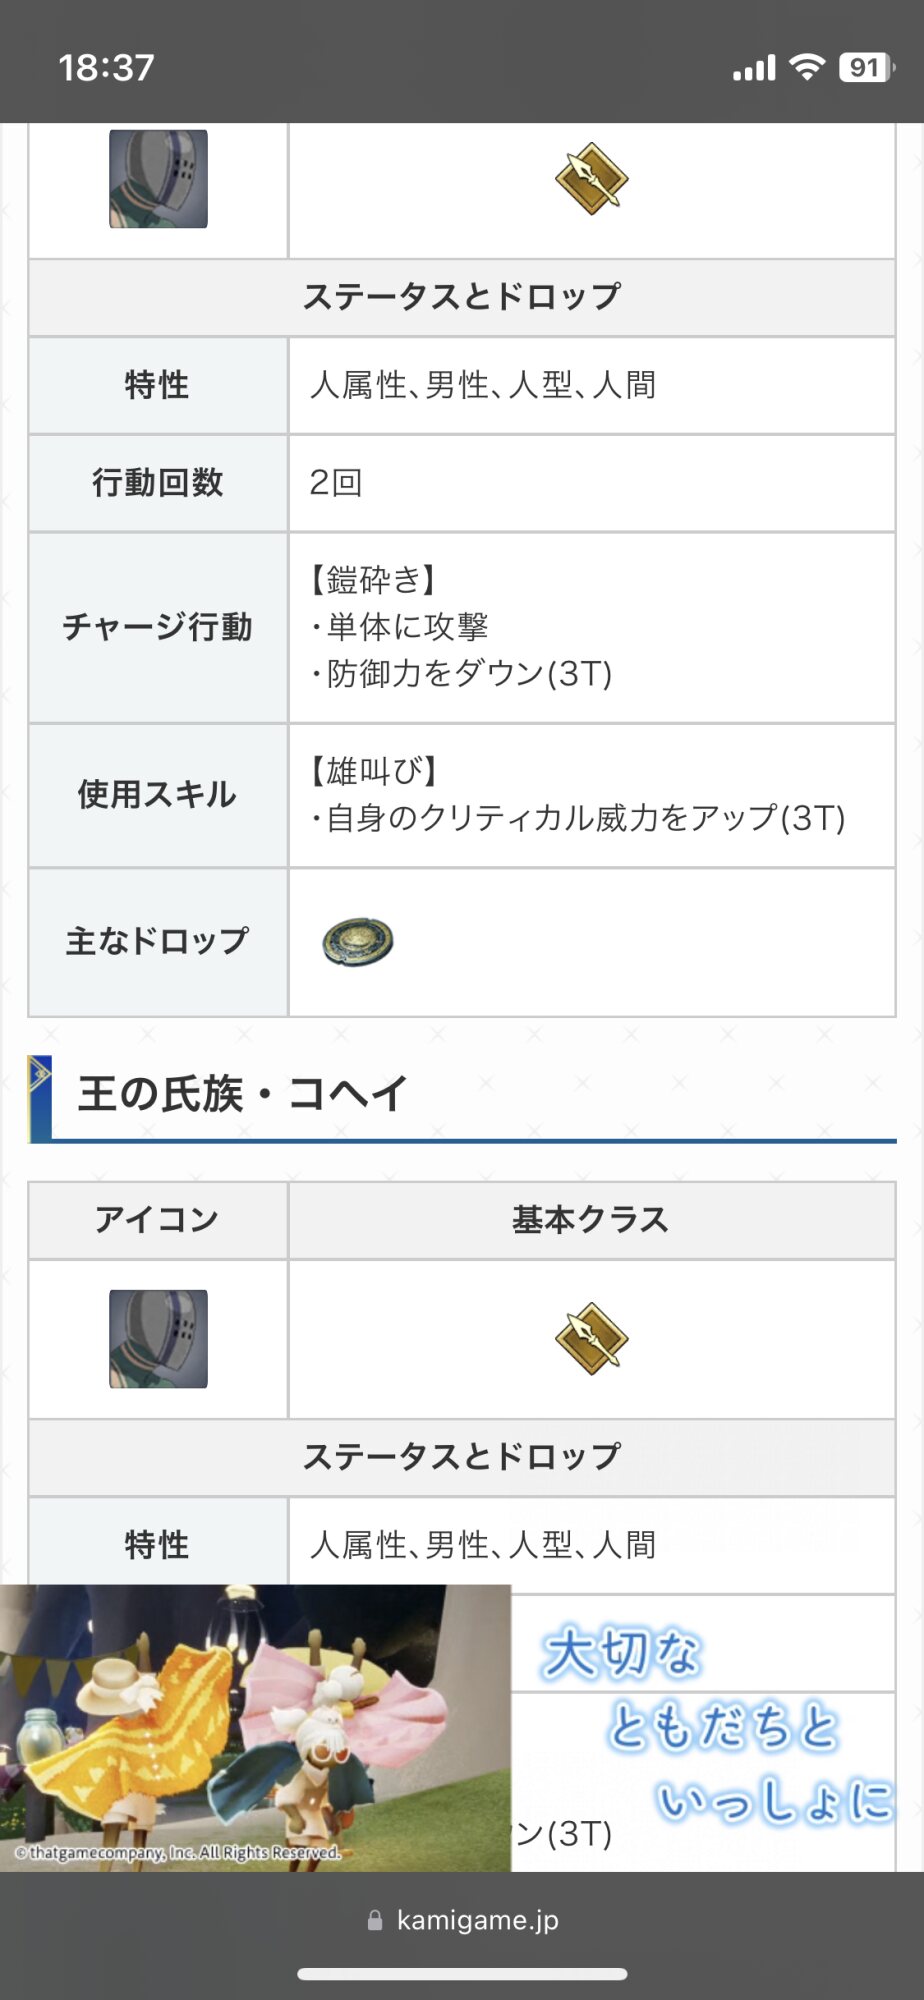Screen dimensions: 924x2000
Task: Tap the 王の氏族・コヘイ section heading
Action: 243,1093
